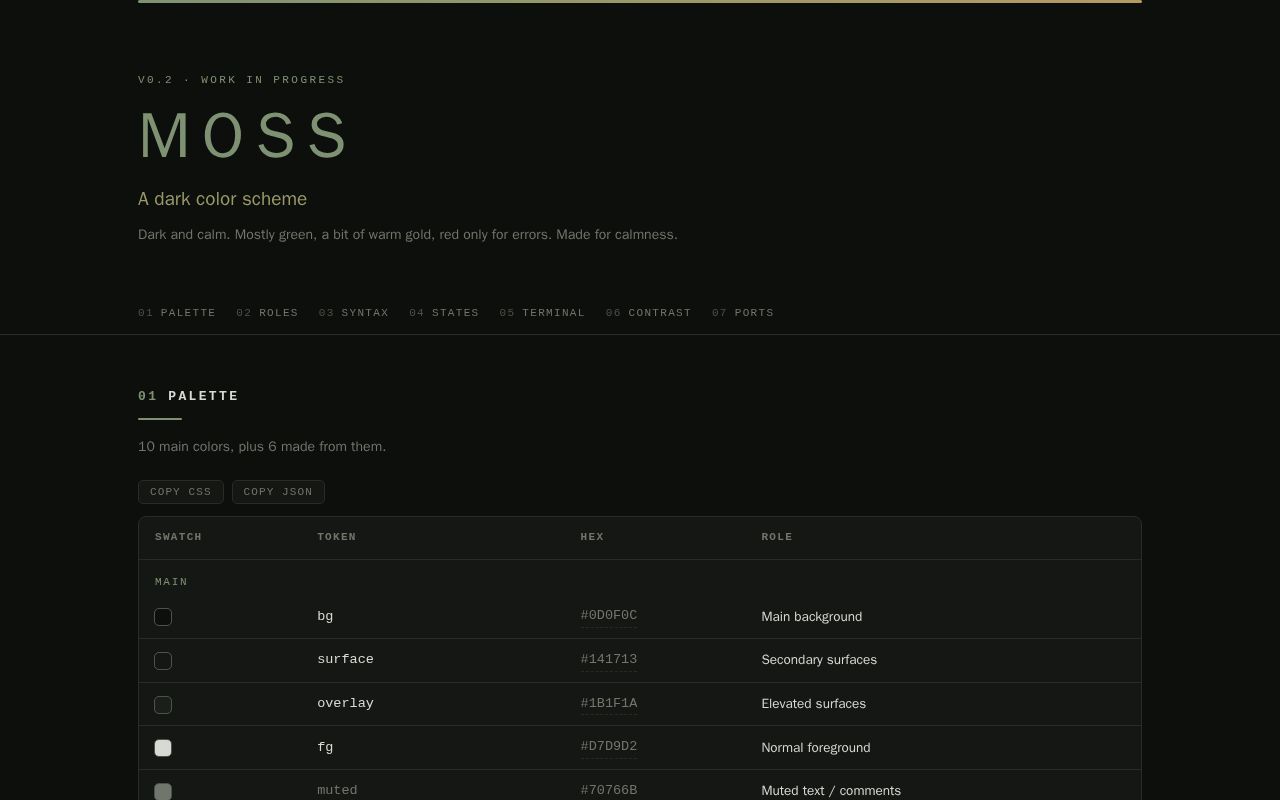Click the 'A dark color scheme' subtitle

(222, 199)
